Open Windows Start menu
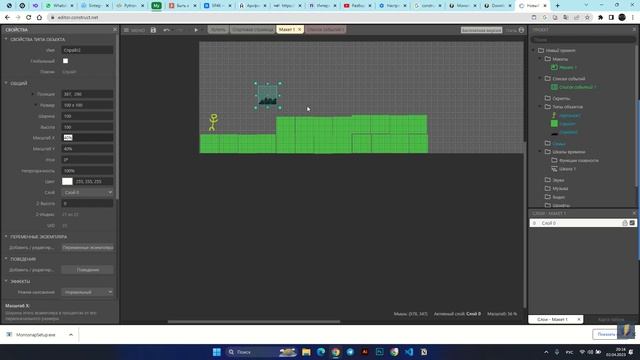Screen dimensions: 640x360 [x=217, y=352]
